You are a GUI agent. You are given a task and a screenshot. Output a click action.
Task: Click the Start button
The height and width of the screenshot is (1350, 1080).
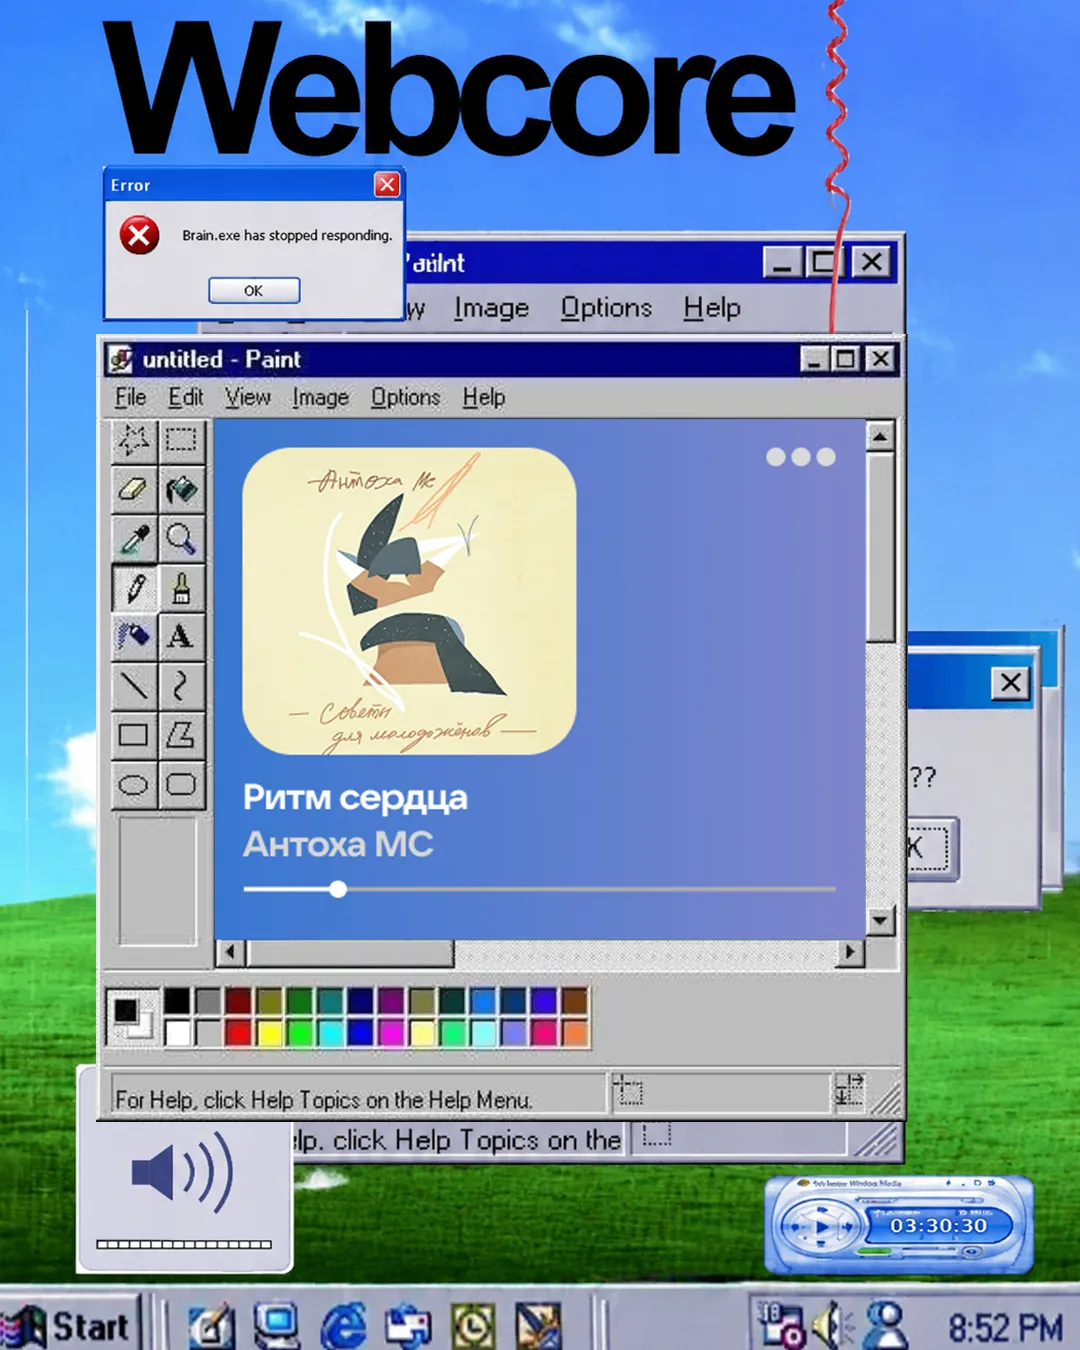[x=68, y=1326]
